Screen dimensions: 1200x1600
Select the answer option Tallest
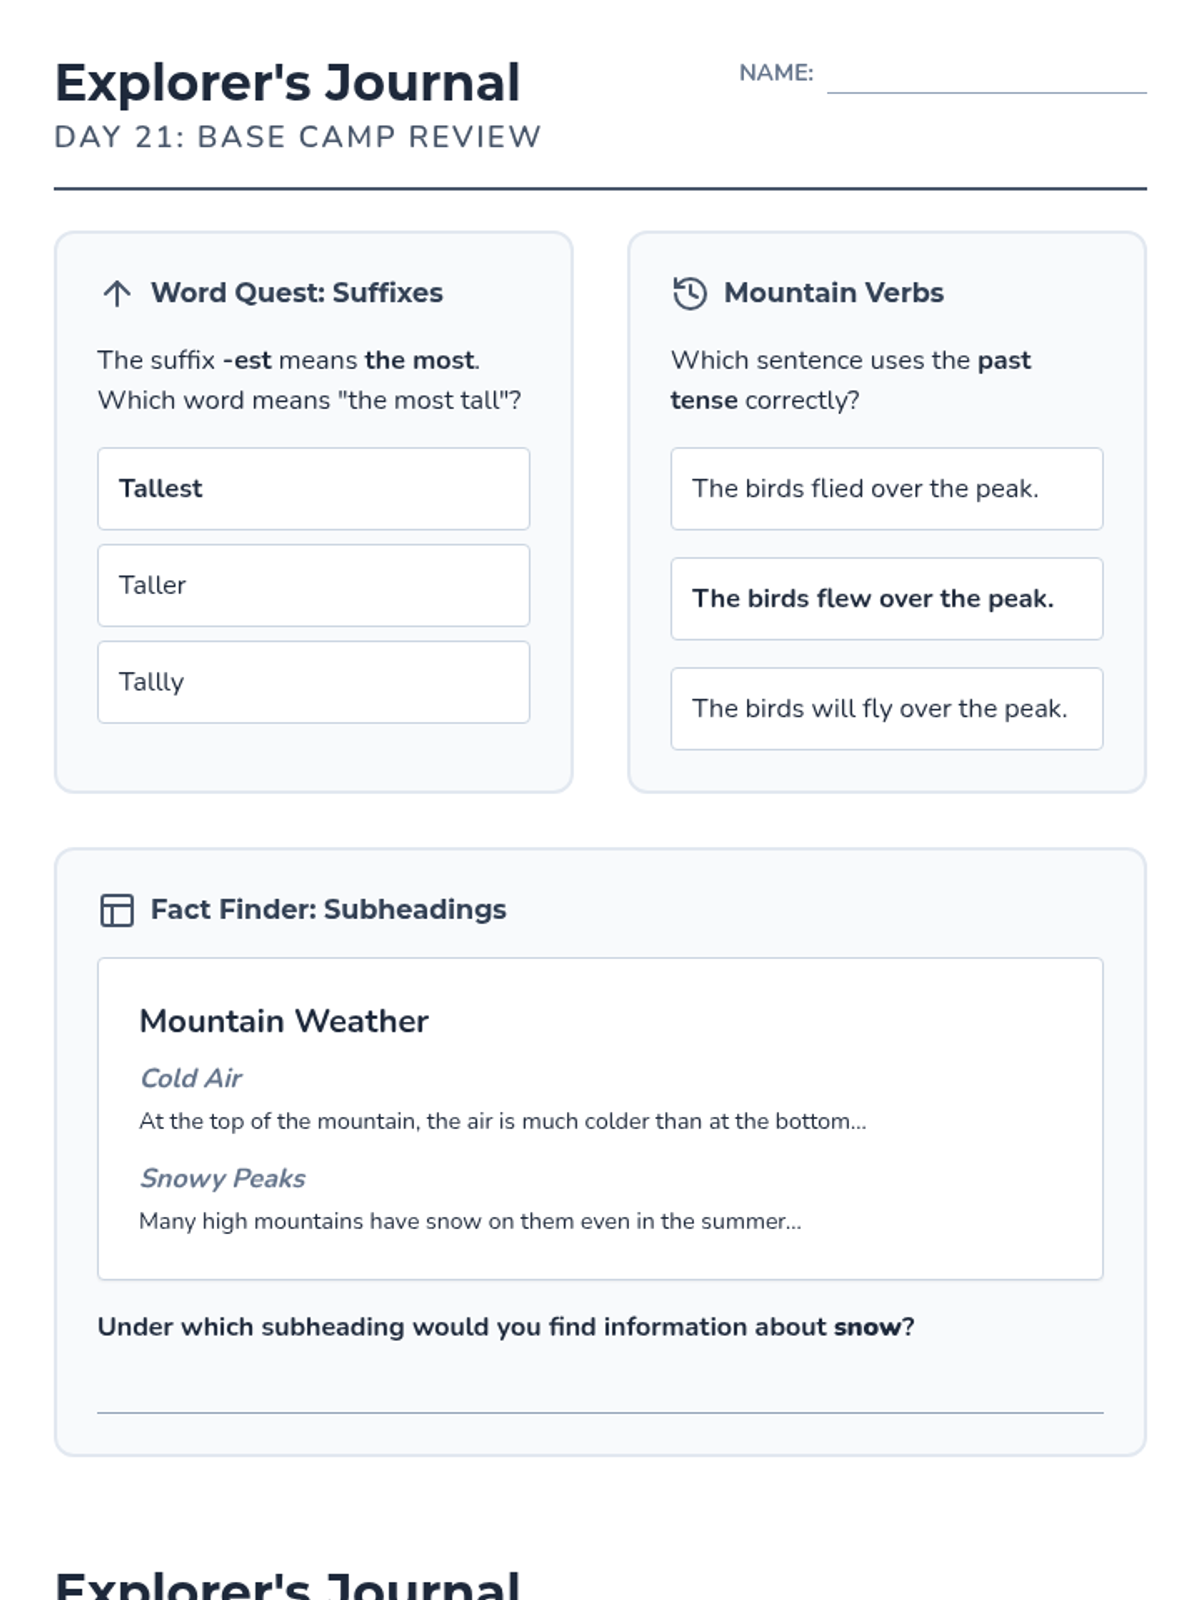click(313, 489)
